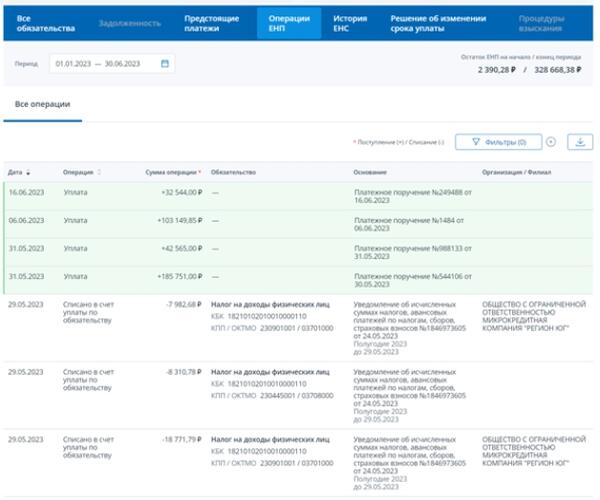
Task: Open Решение об изменении срока уплаты tab
Action: (438, 24)
